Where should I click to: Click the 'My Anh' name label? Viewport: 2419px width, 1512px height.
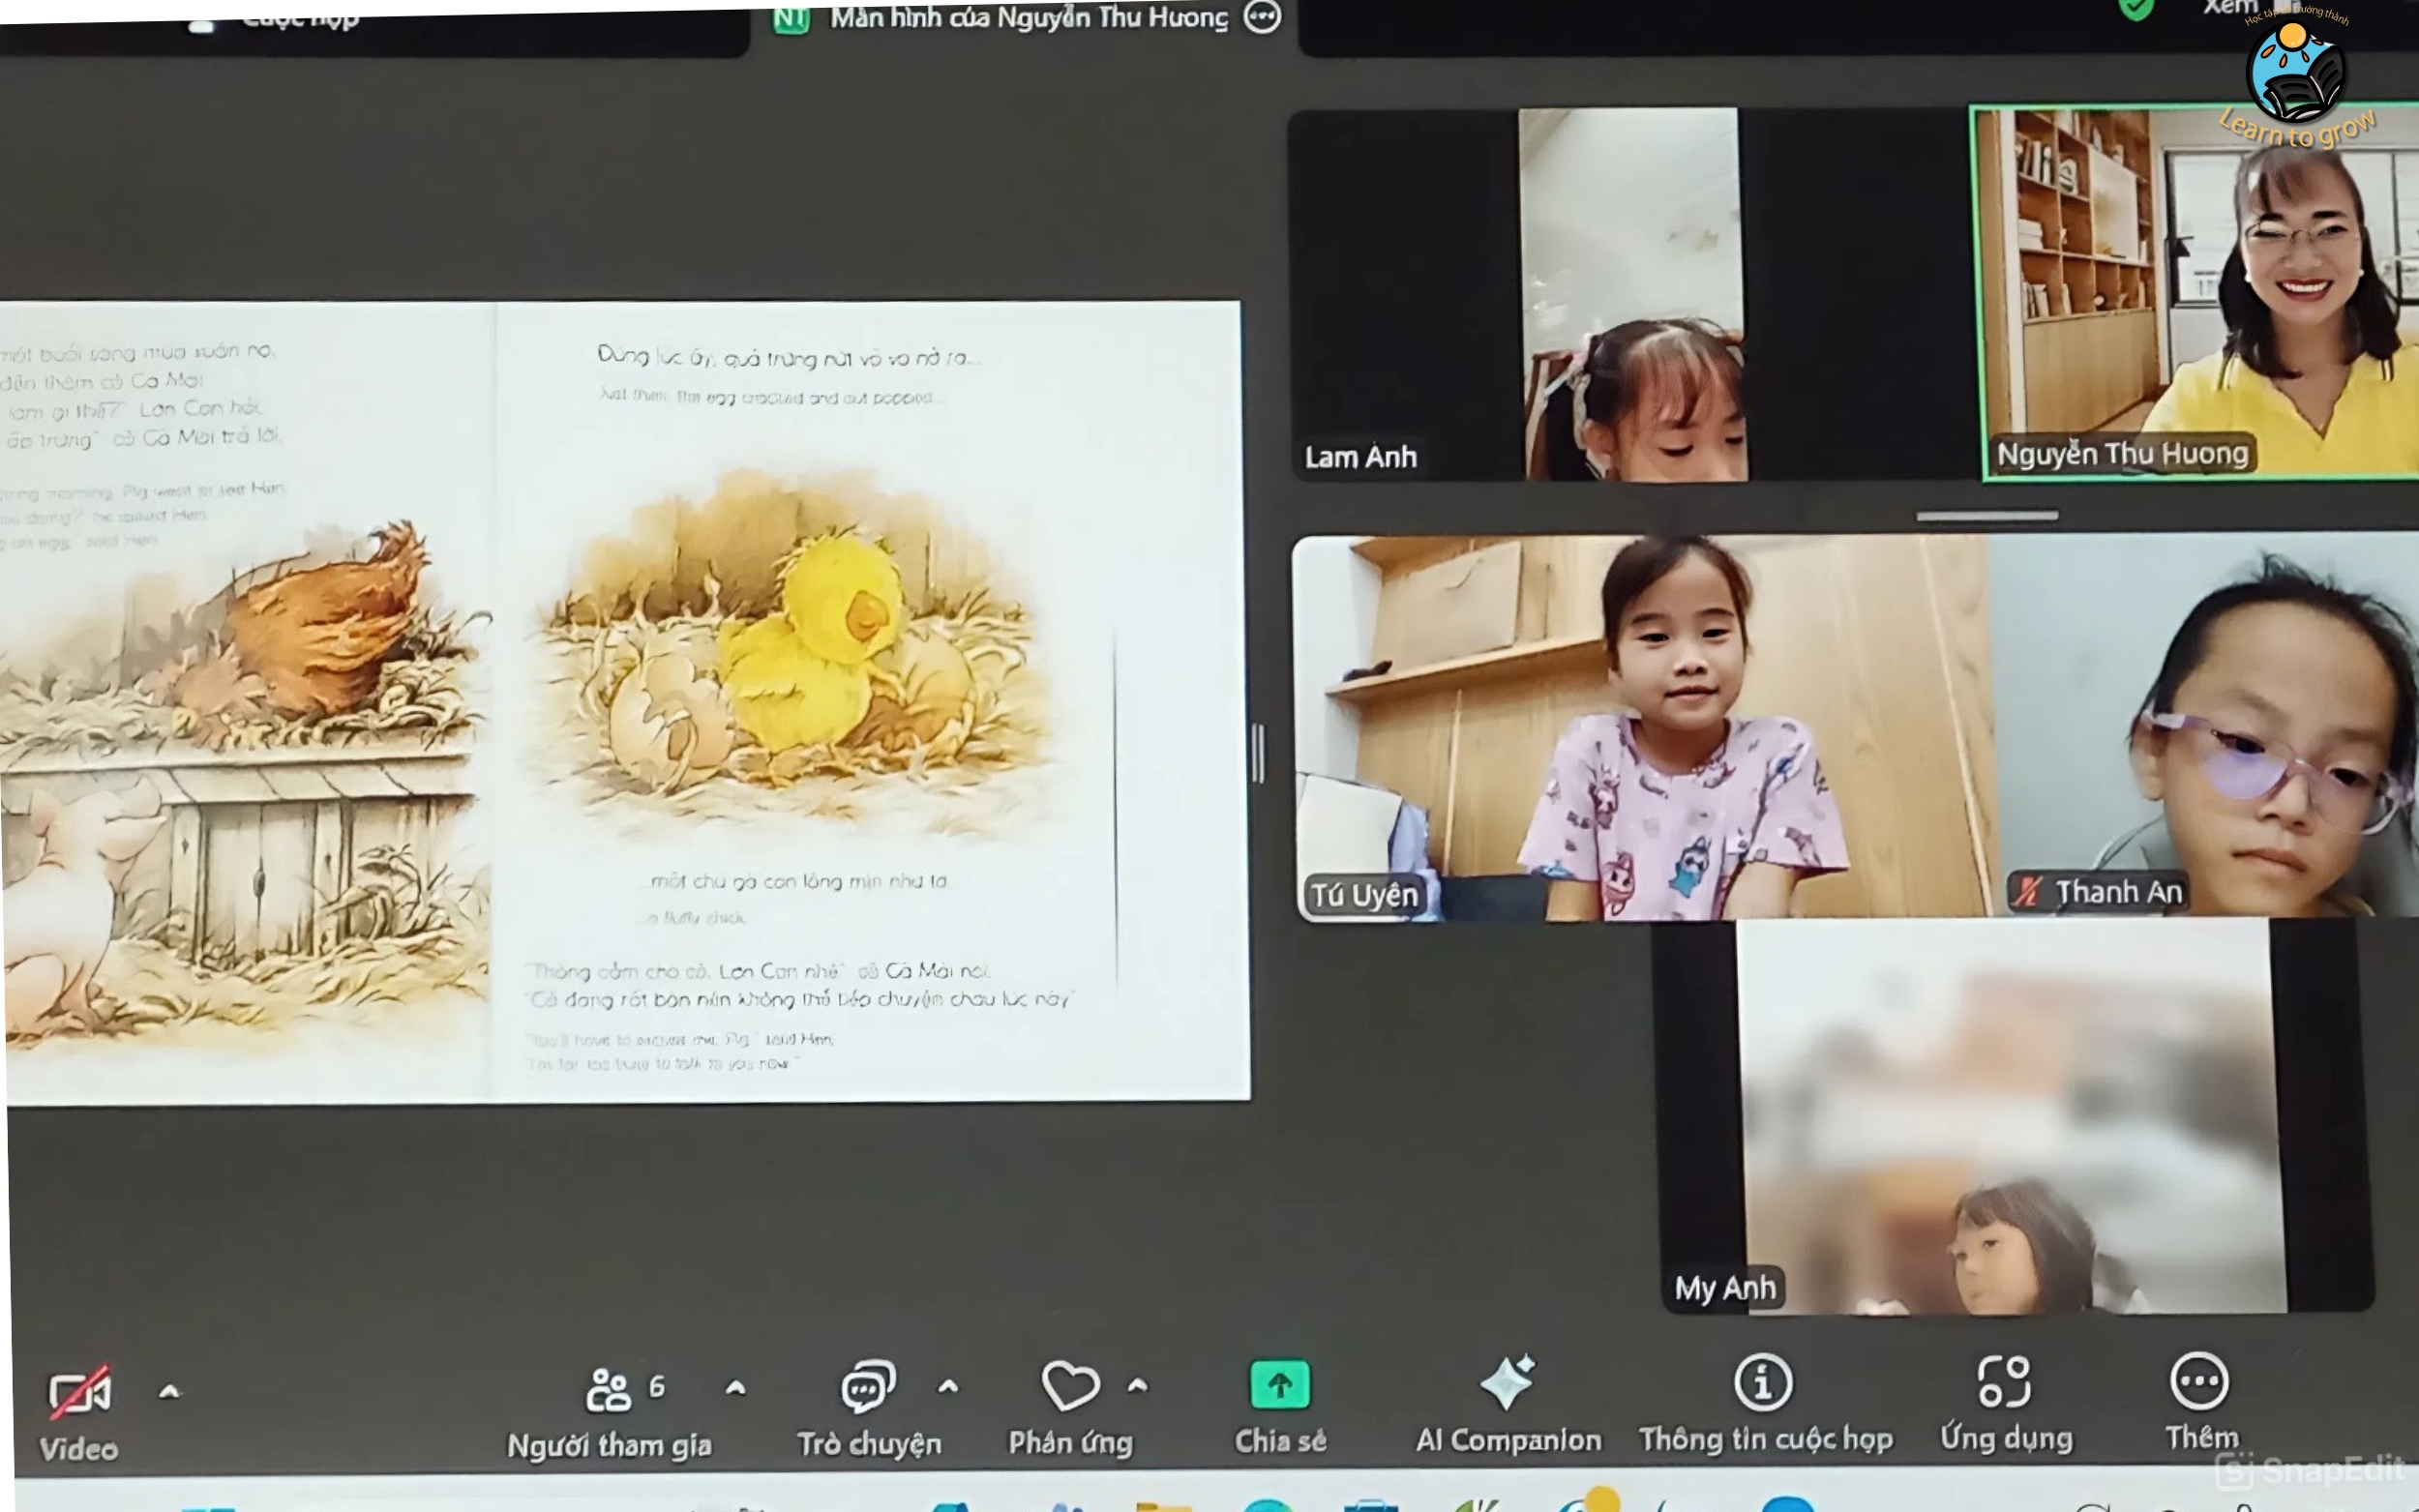point(1725,1288)
